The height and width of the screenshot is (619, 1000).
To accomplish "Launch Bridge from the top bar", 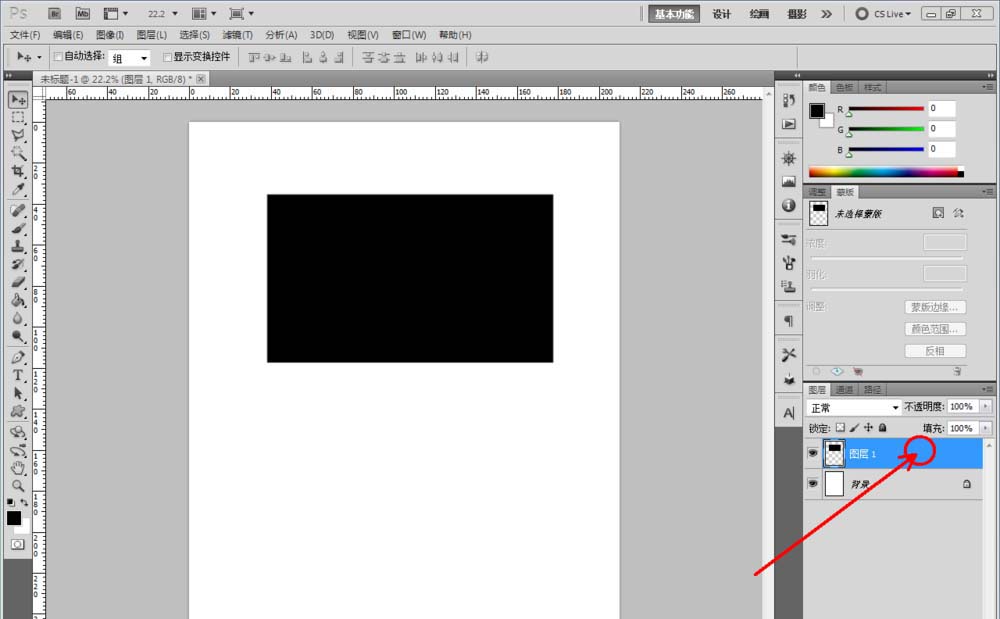I will point(54,13).
